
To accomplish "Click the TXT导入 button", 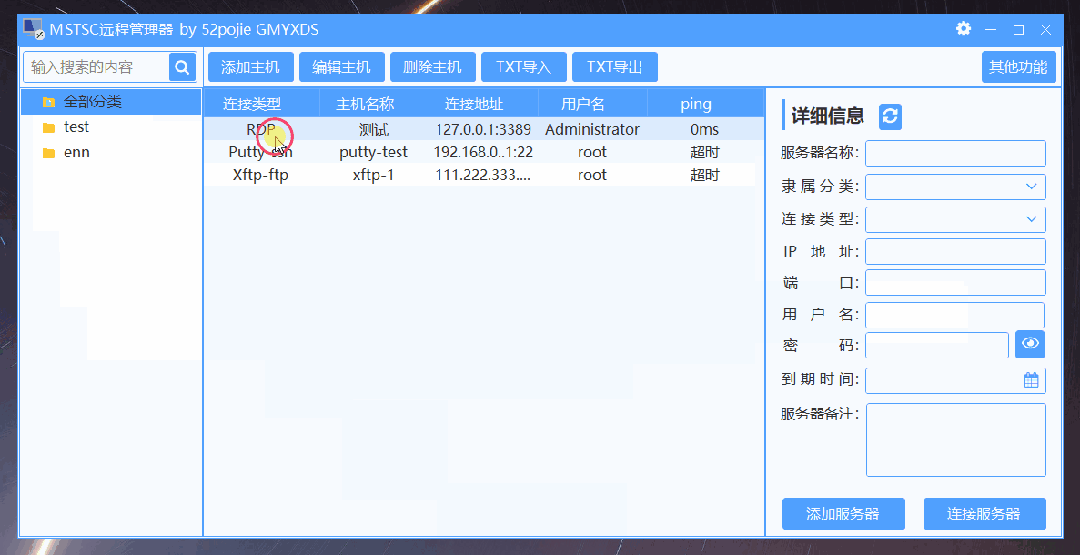I will click(x=524, y=67).
